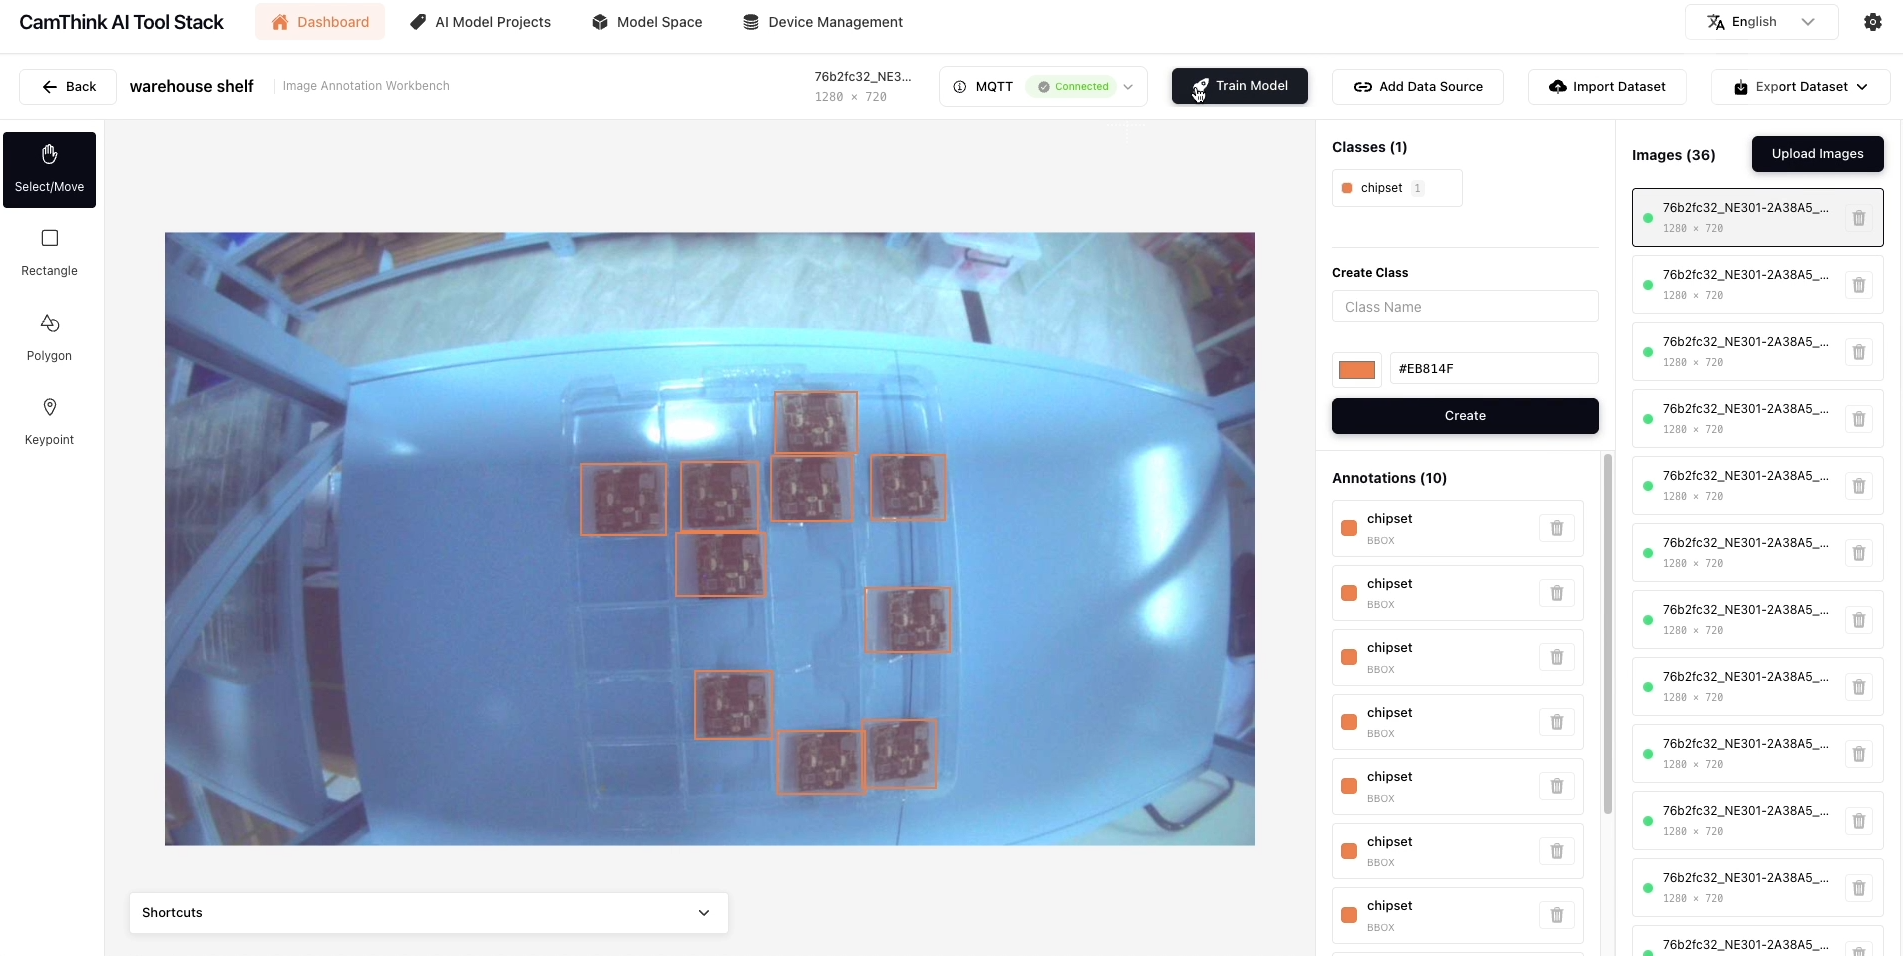Expand the MQTT connection dropdown
This screenshot has height=956, width=1903.
point(1128,87)
